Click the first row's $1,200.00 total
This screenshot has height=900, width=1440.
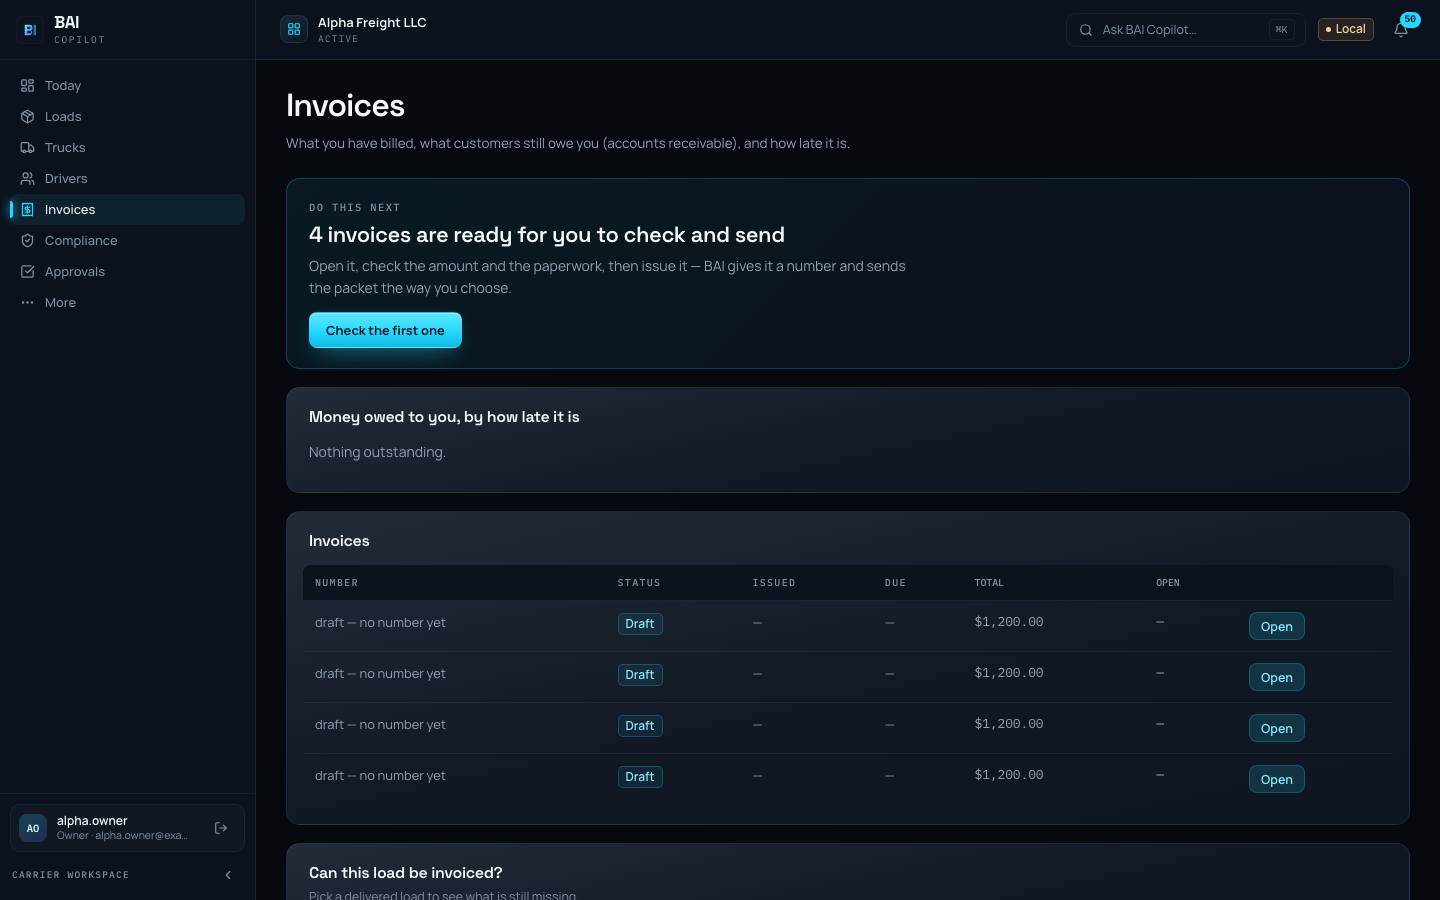click(1009, 622)
